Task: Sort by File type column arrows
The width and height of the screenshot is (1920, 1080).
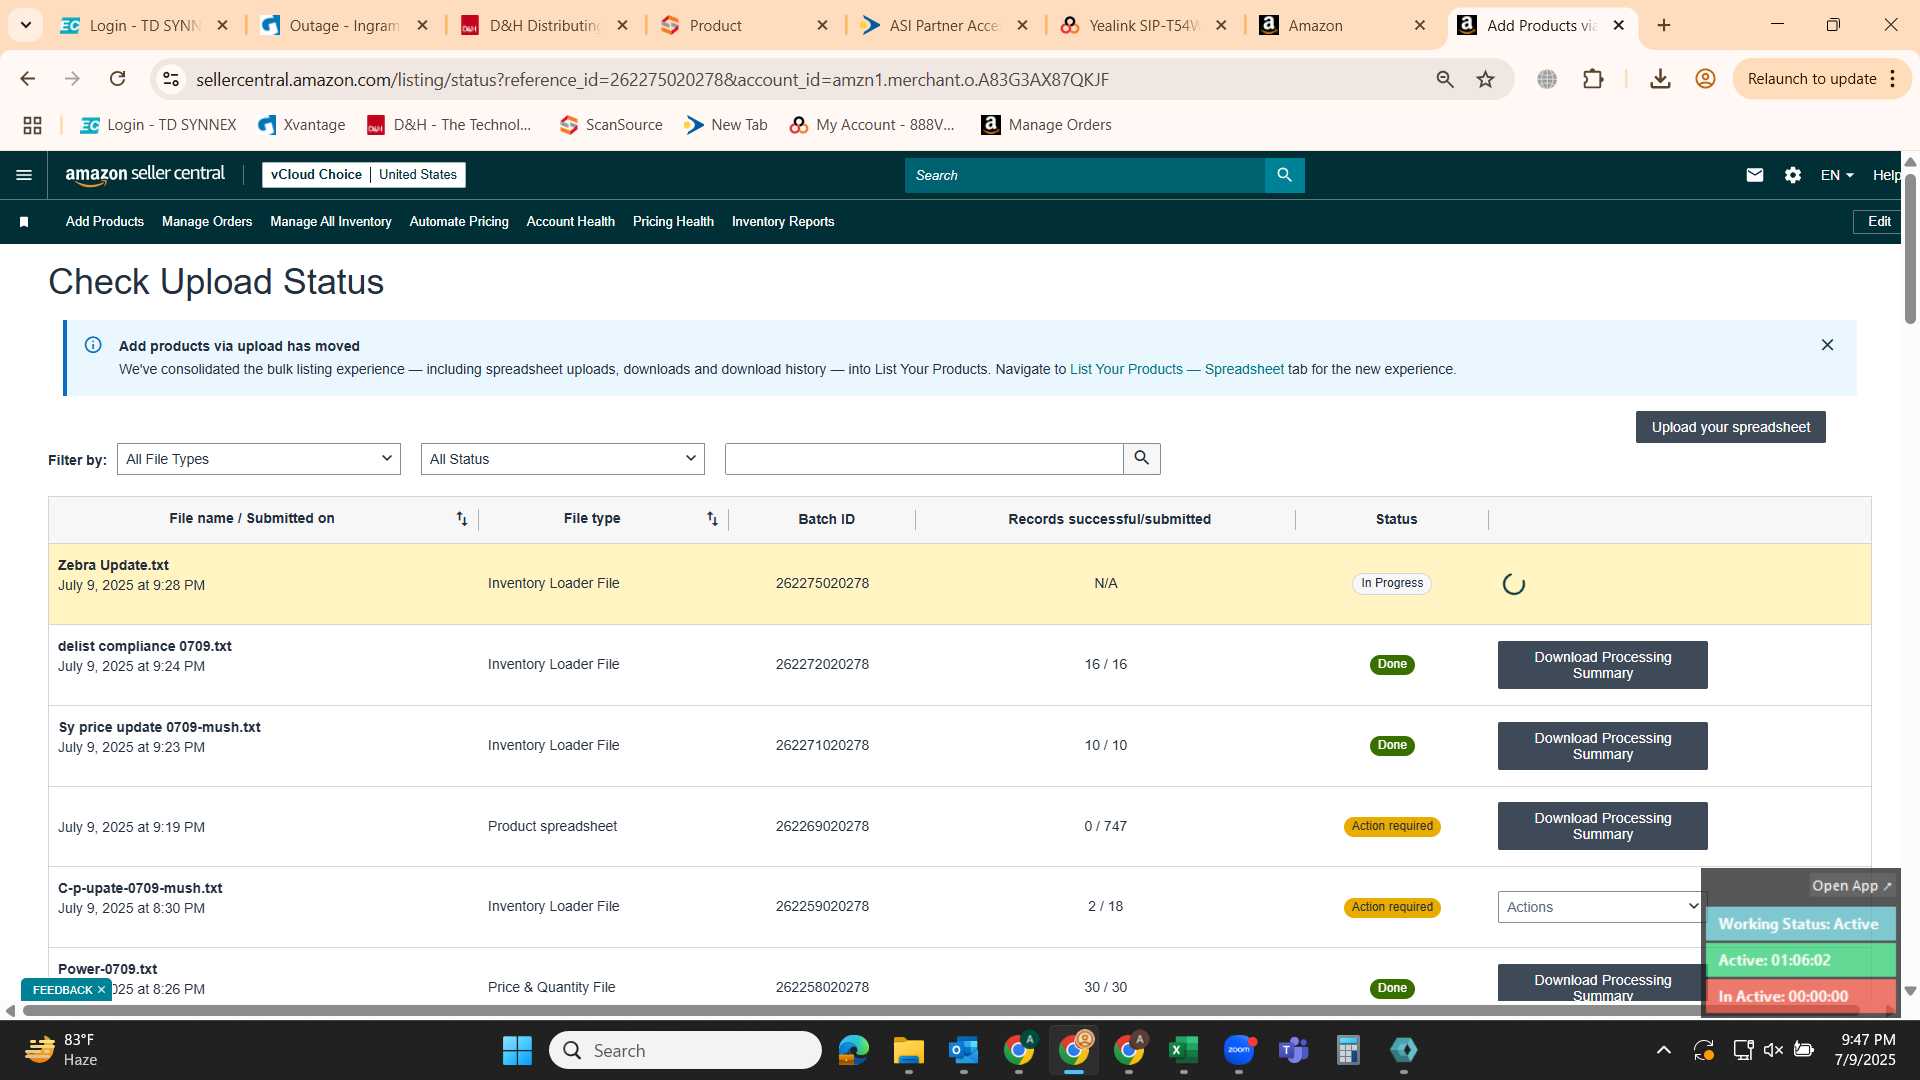Action: (x=712, y=518)
